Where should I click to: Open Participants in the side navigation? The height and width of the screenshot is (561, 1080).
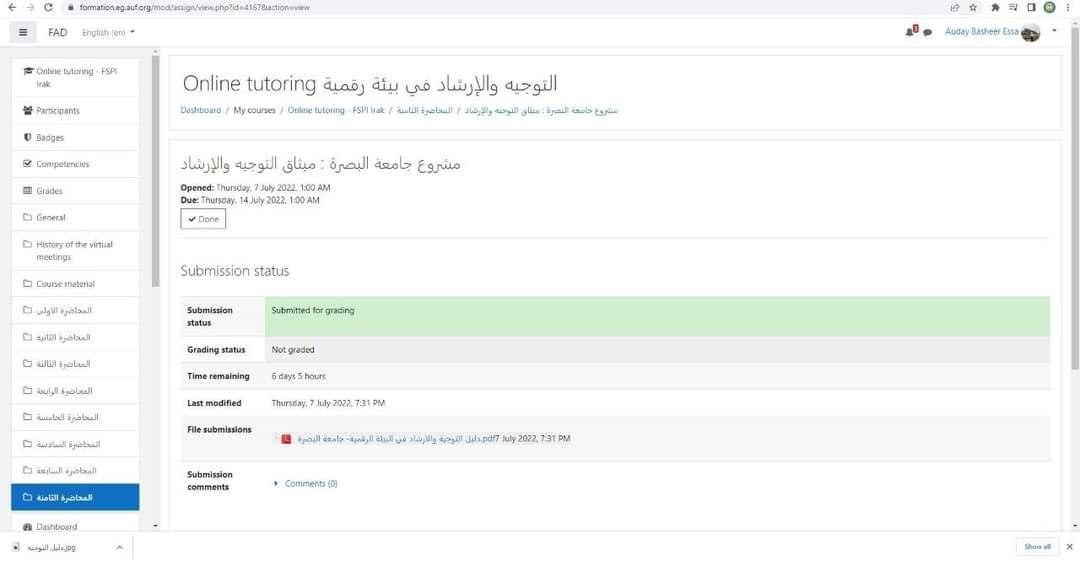(57, 111)
